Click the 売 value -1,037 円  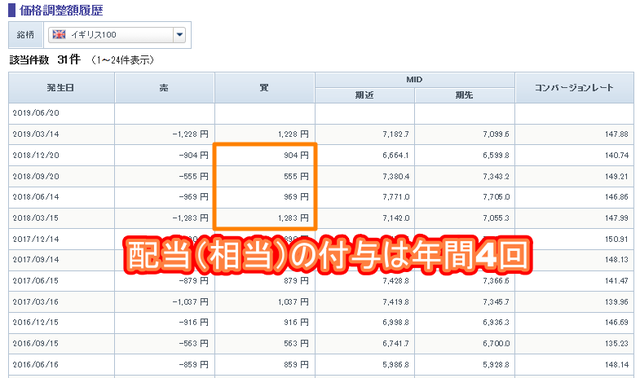click(190, 302)
